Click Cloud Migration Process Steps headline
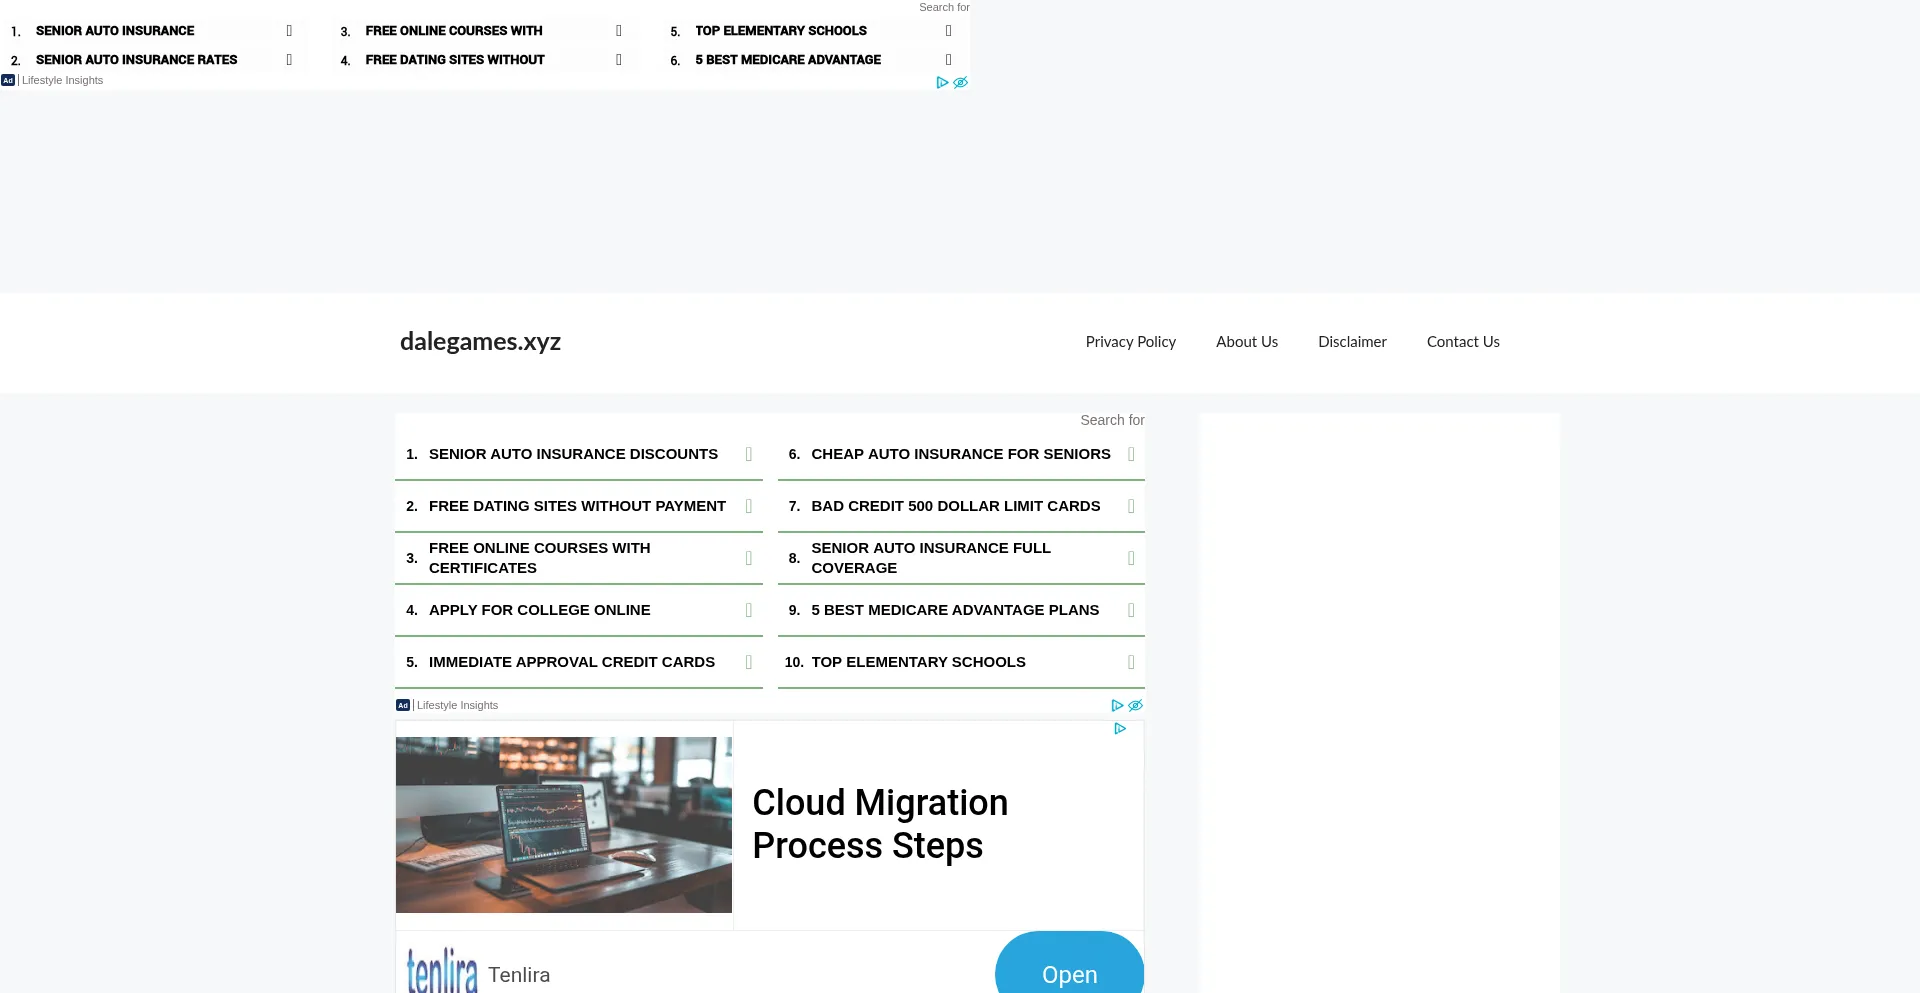This screenshot has height=993, width=1920. (880, 825)
